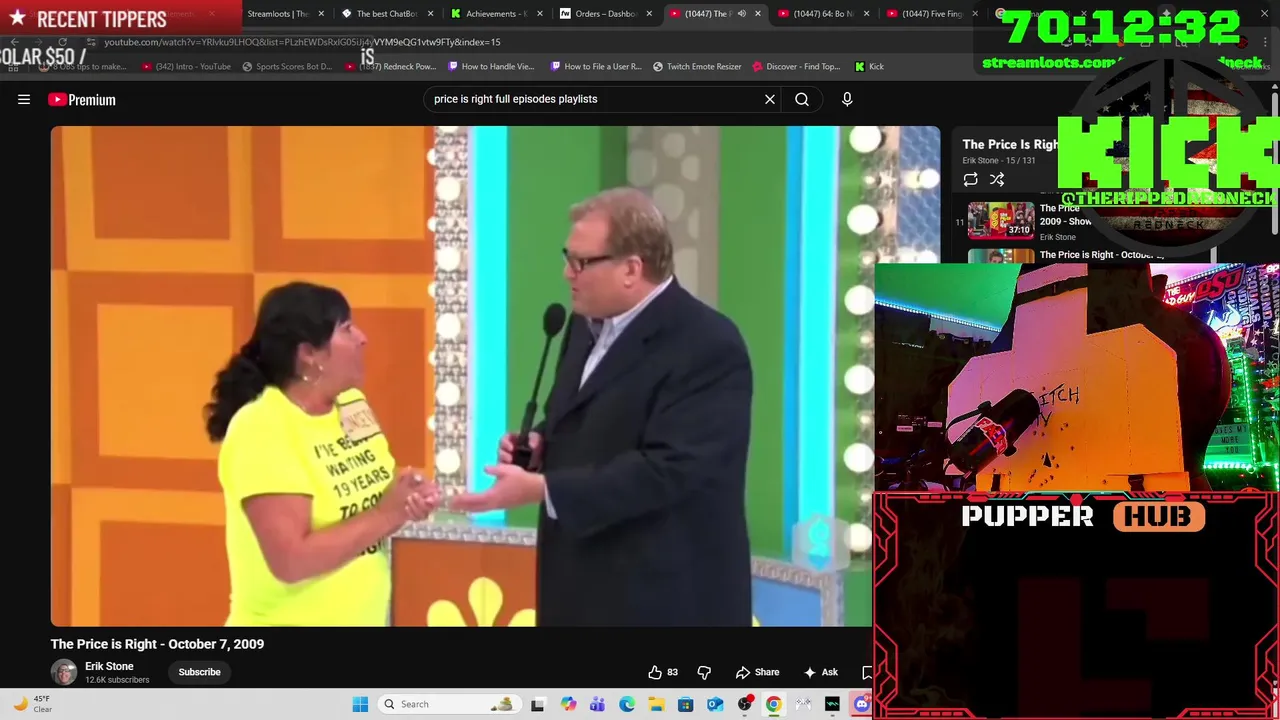Image resolution: width=1280 pixels, height=720 pixels.
Task: Open the Kick bookmark
Action: [869, 67]
